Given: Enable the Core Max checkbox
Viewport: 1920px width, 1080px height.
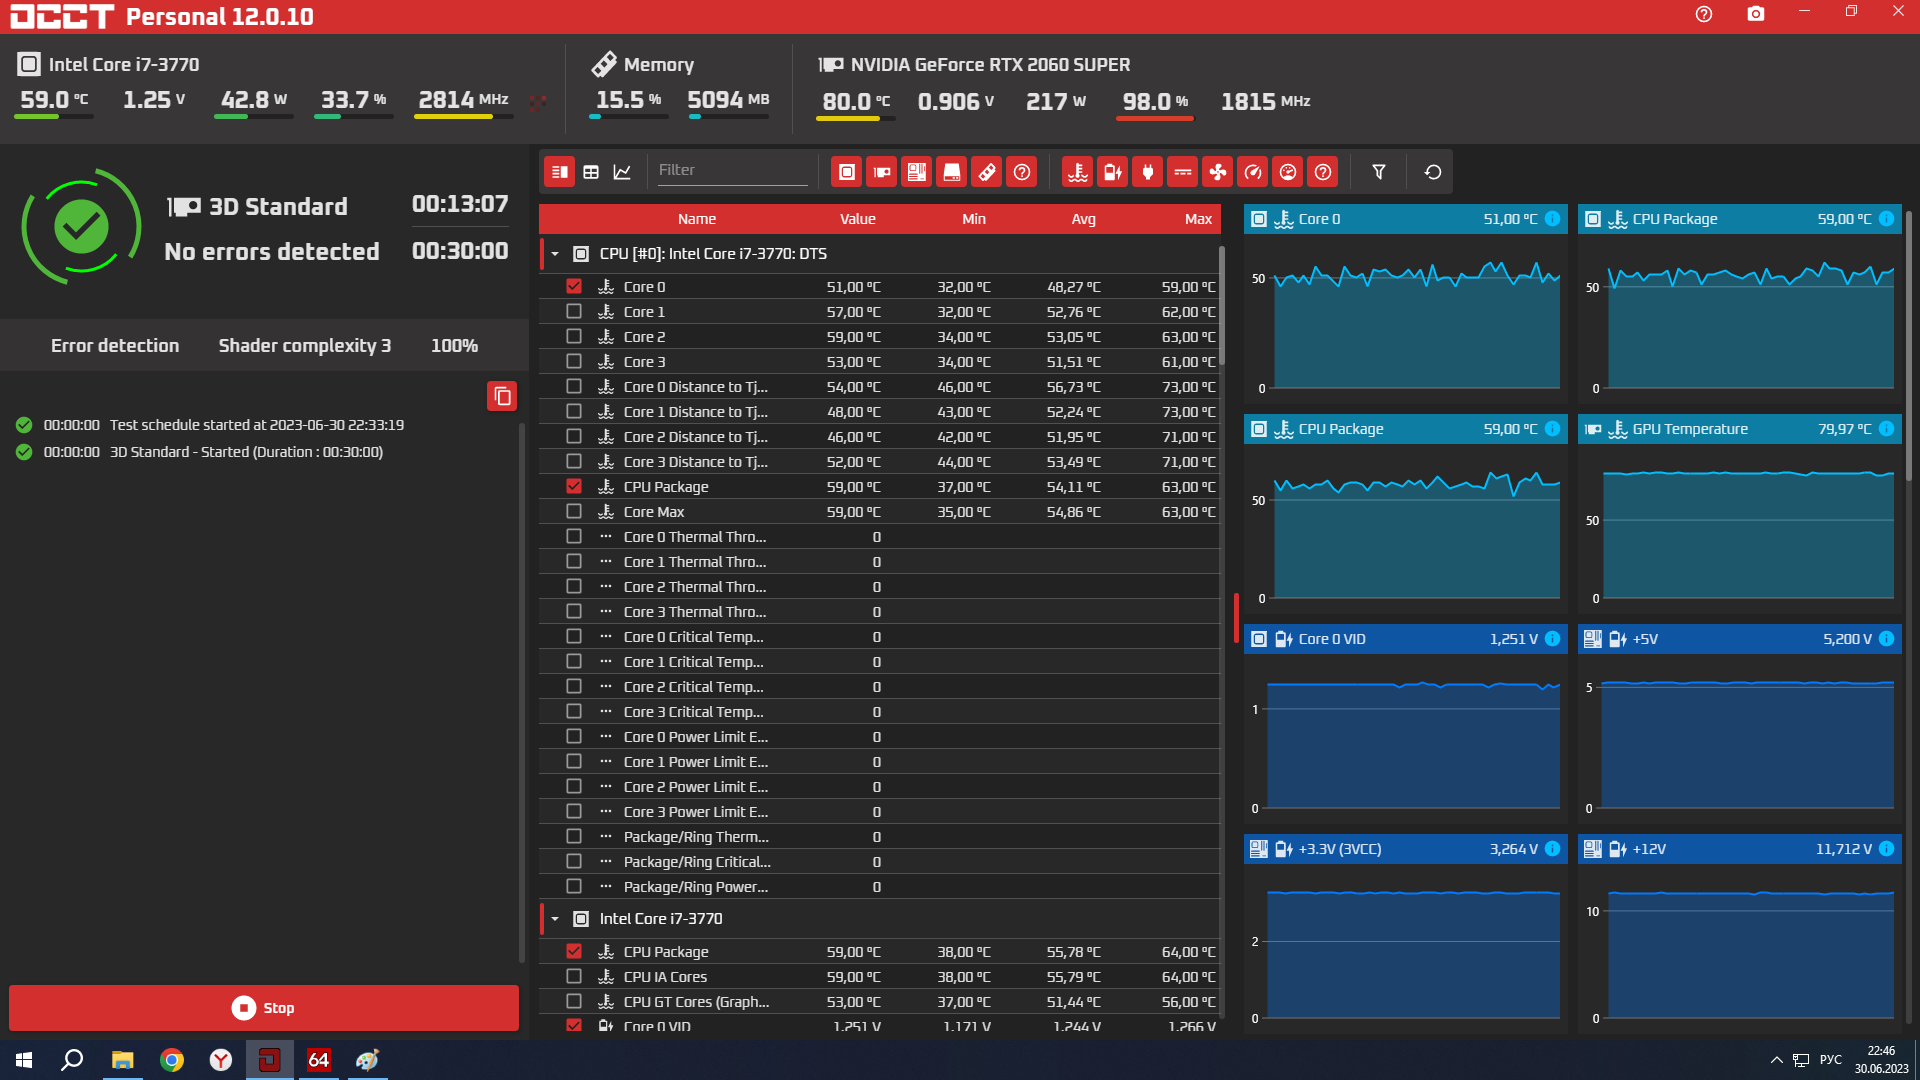Looking at the screenshot, I should click(x=574, y=512).
